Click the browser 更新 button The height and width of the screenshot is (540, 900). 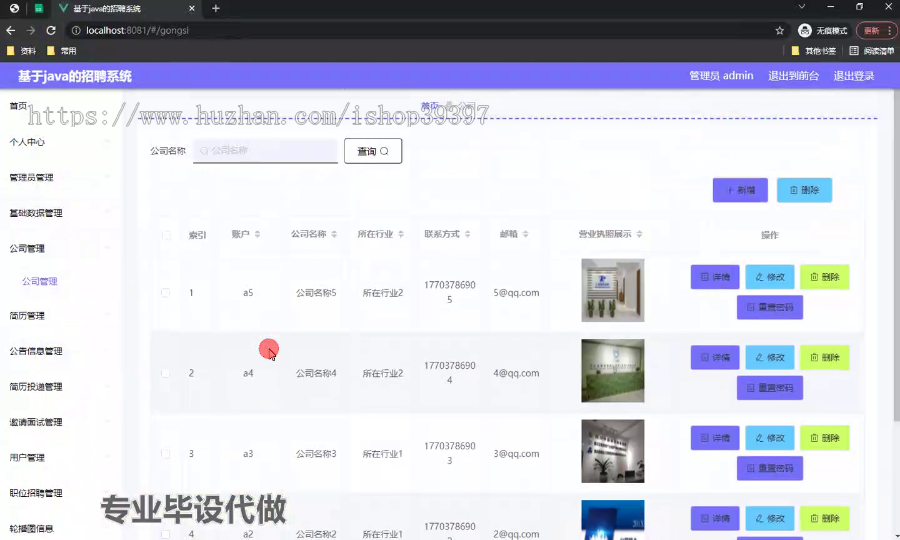(x=875, y=30)
